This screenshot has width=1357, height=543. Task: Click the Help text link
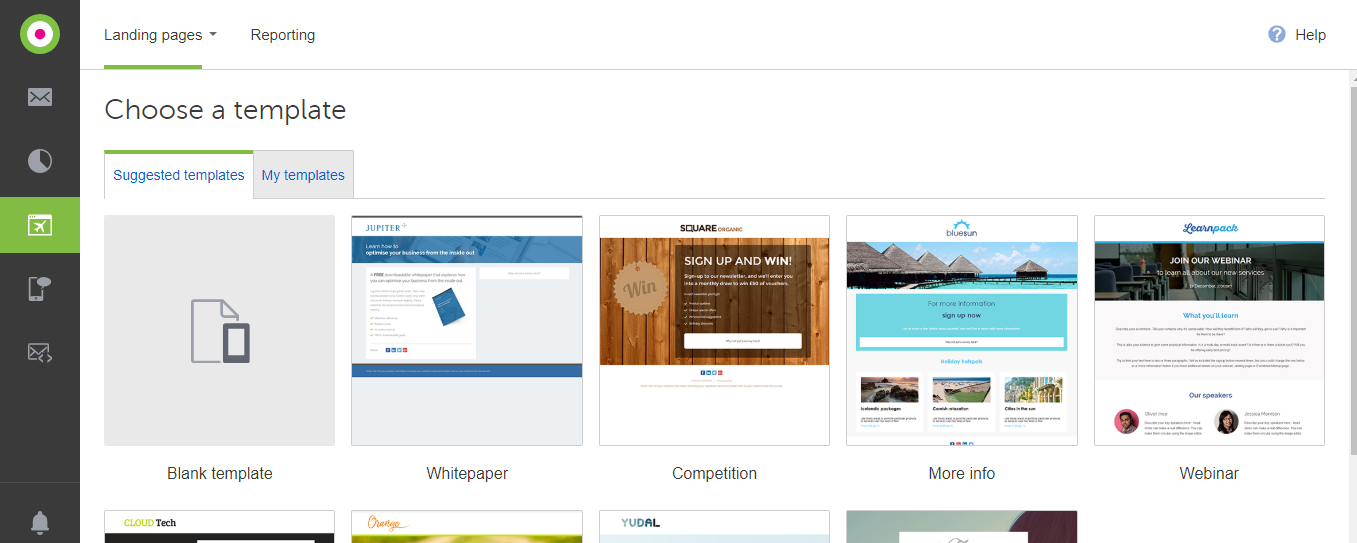tap(1310, 35)
